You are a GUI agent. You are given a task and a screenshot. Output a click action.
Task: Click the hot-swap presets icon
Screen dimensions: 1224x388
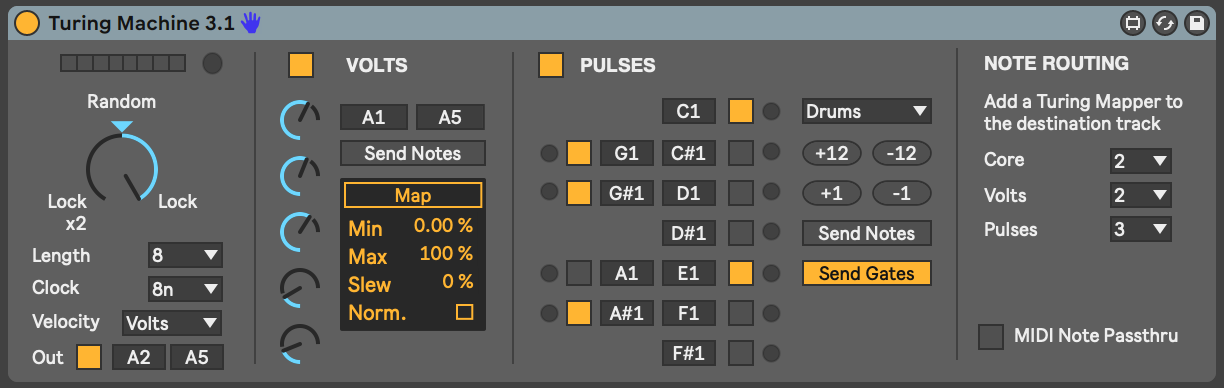(x=1164, y=23)
